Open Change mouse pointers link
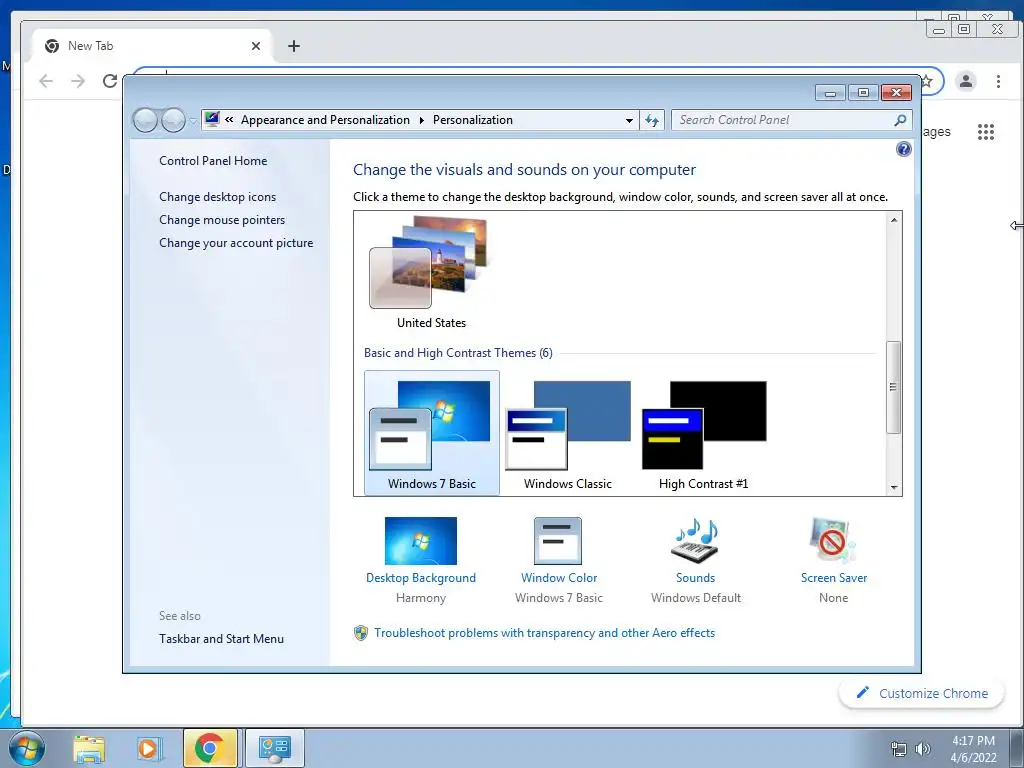The width and height of the screenshot is (1024, 768). point(222,219)
